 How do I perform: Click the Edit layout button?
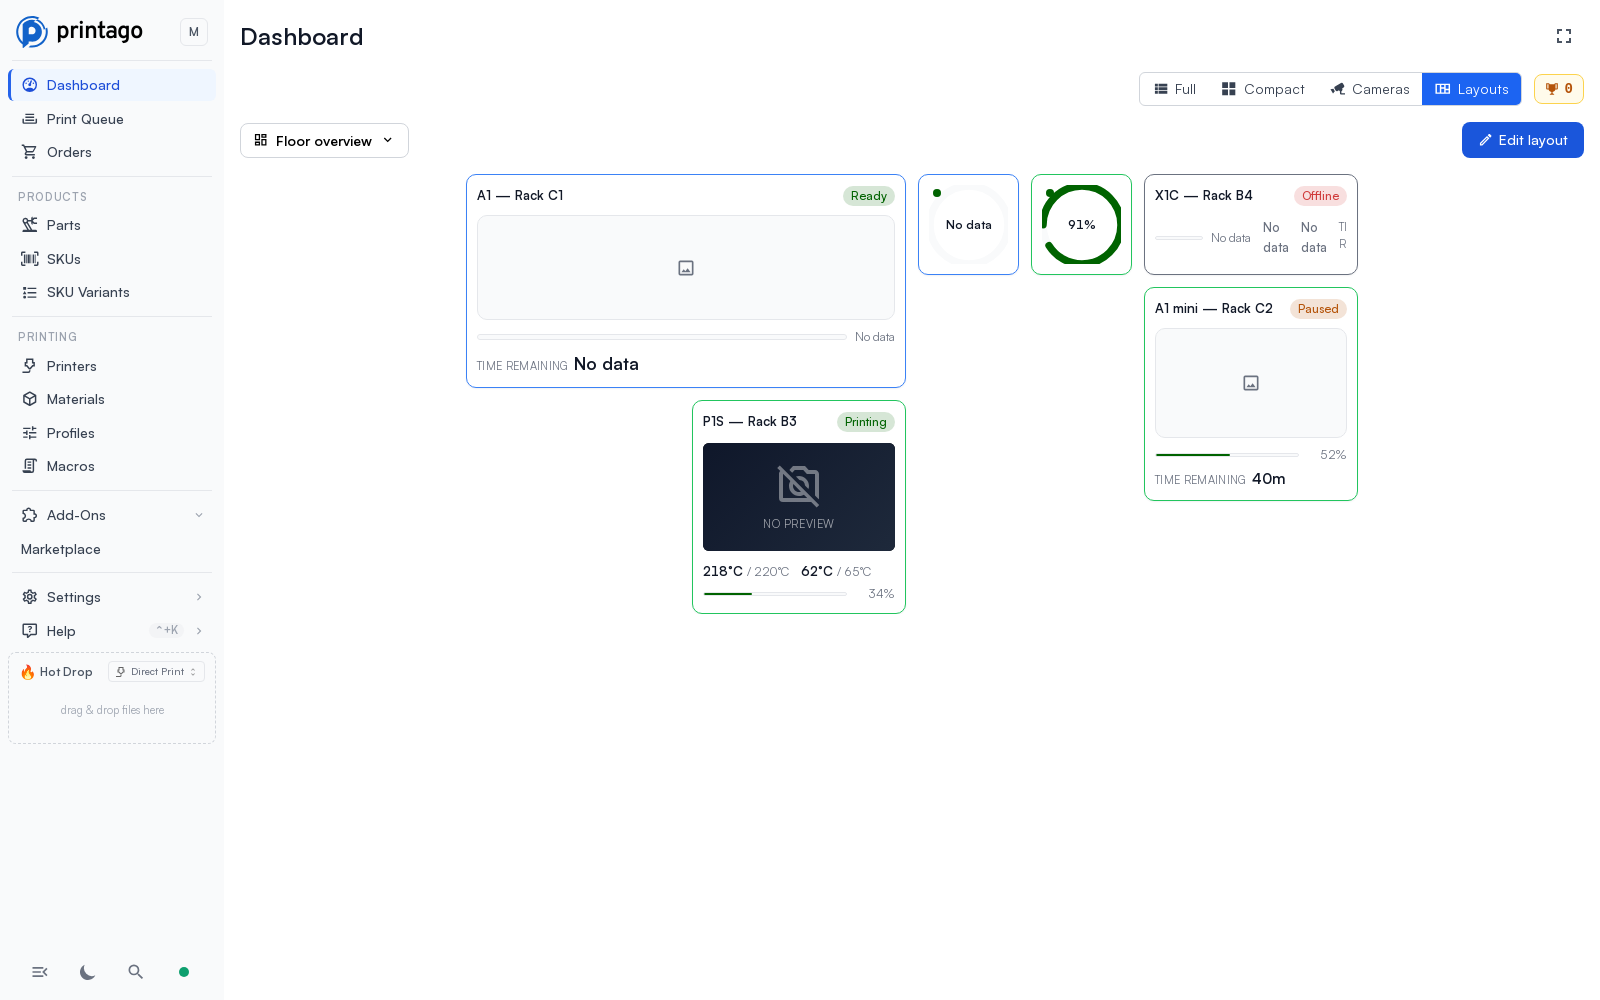tap(1523, 140)
